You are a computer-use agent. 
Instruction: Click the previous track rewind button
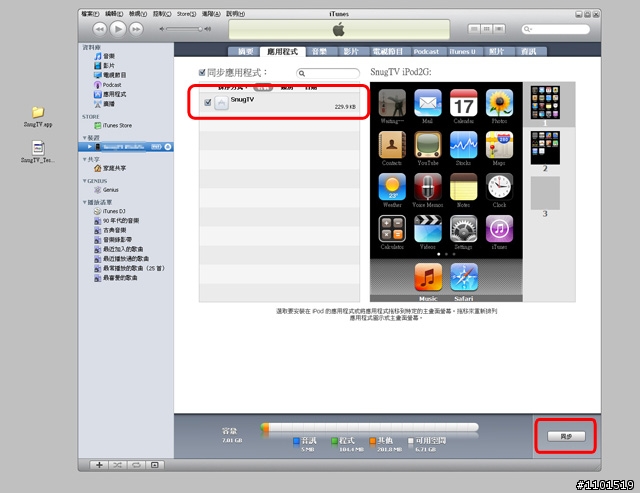tap(99, 29)
